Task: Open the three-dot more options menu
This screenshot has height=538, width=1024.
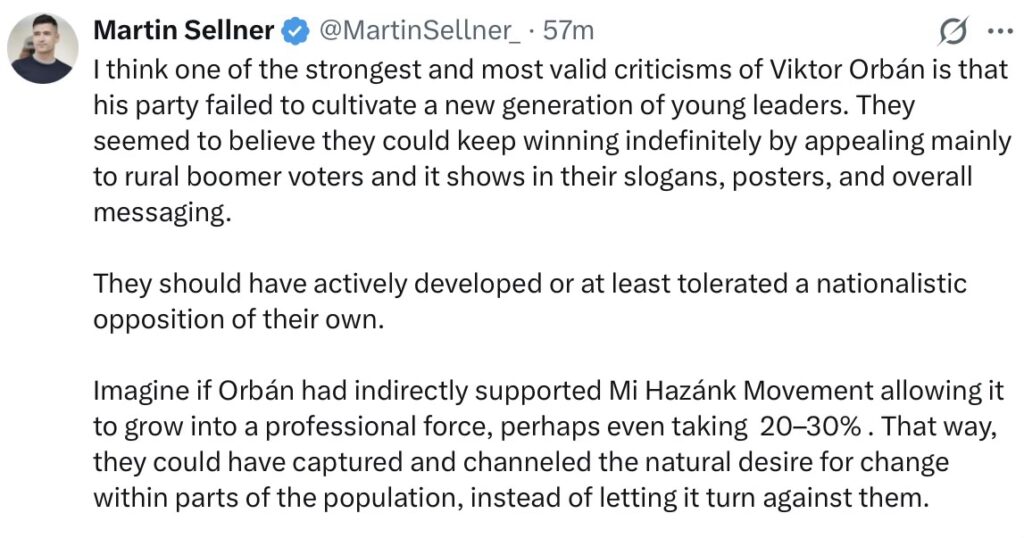Action: [999, 31]
